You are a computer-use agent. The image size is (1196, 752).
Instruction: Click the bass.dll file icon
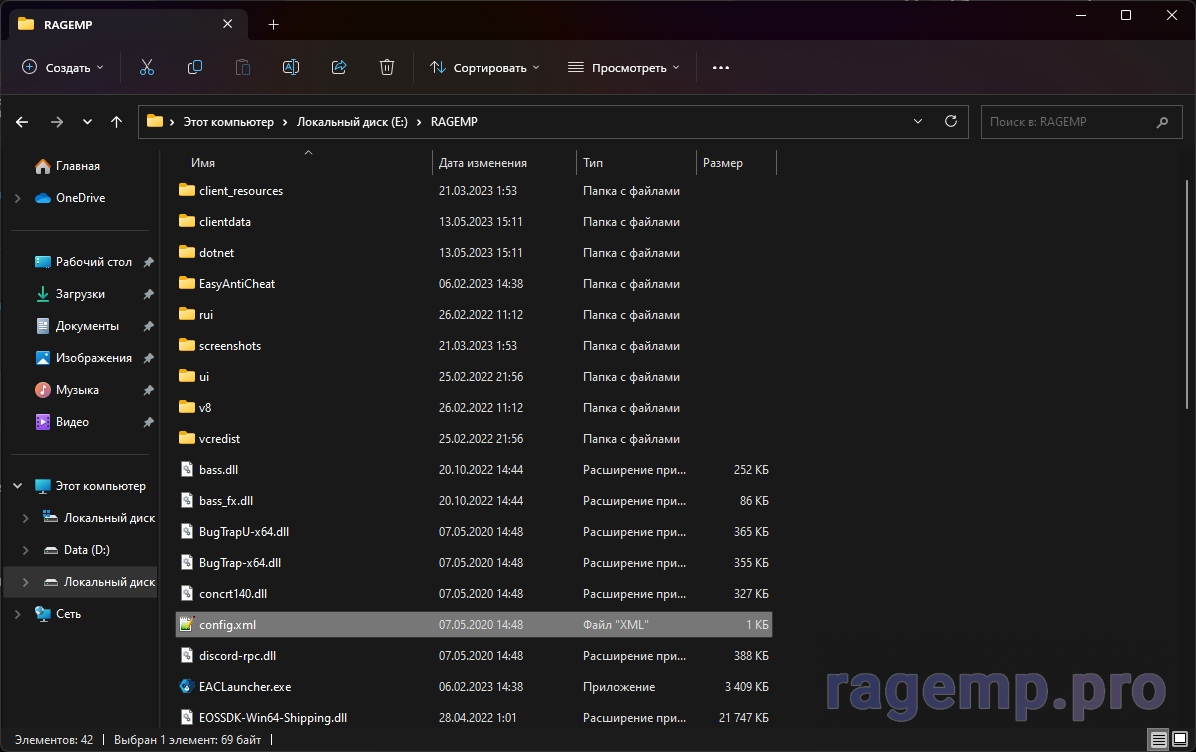coord(186,470)
